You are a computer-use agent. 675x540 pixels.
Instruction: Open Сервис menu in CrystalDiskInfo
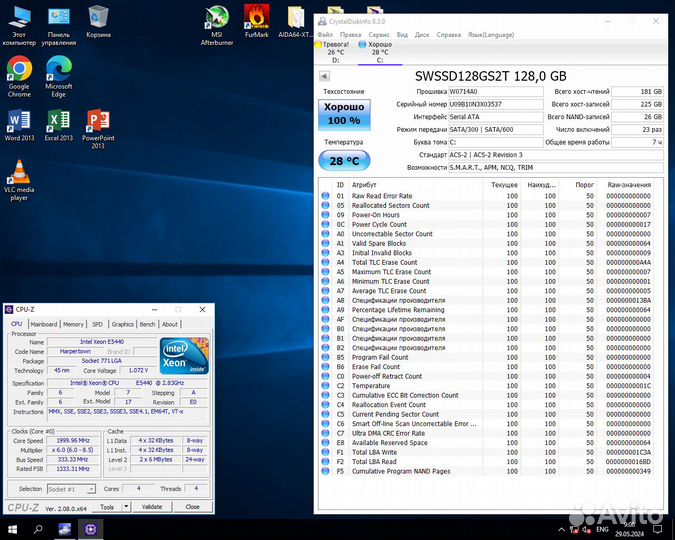pos(379,34)
